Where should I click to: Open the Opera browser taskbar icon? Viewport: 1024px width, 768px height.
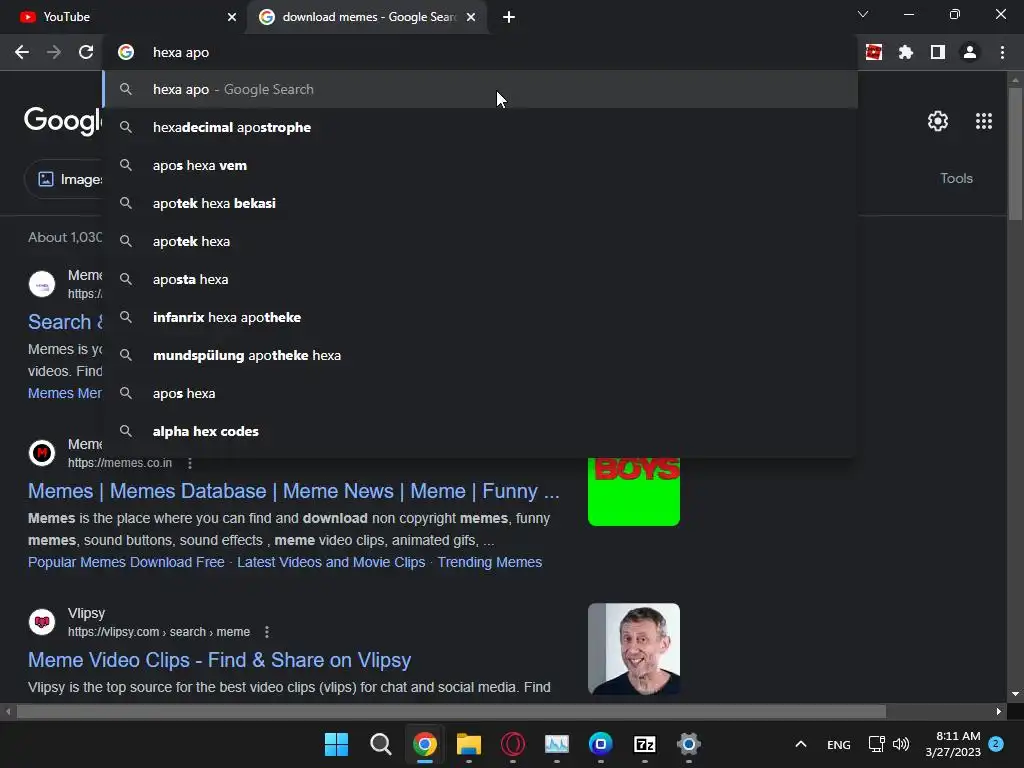point(513,744)
